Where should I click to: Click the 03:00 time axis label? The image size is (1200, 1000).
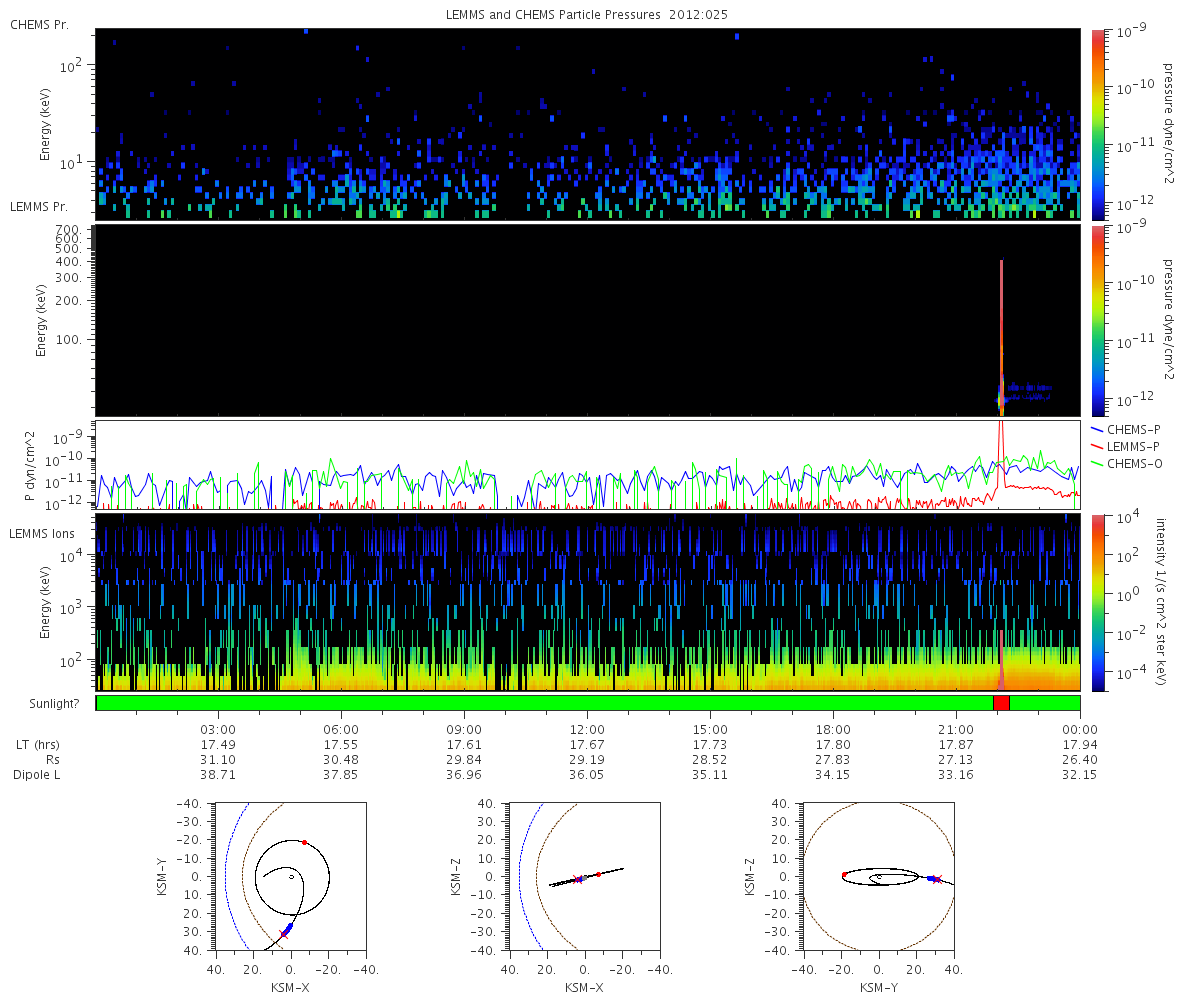pos(218,729)
